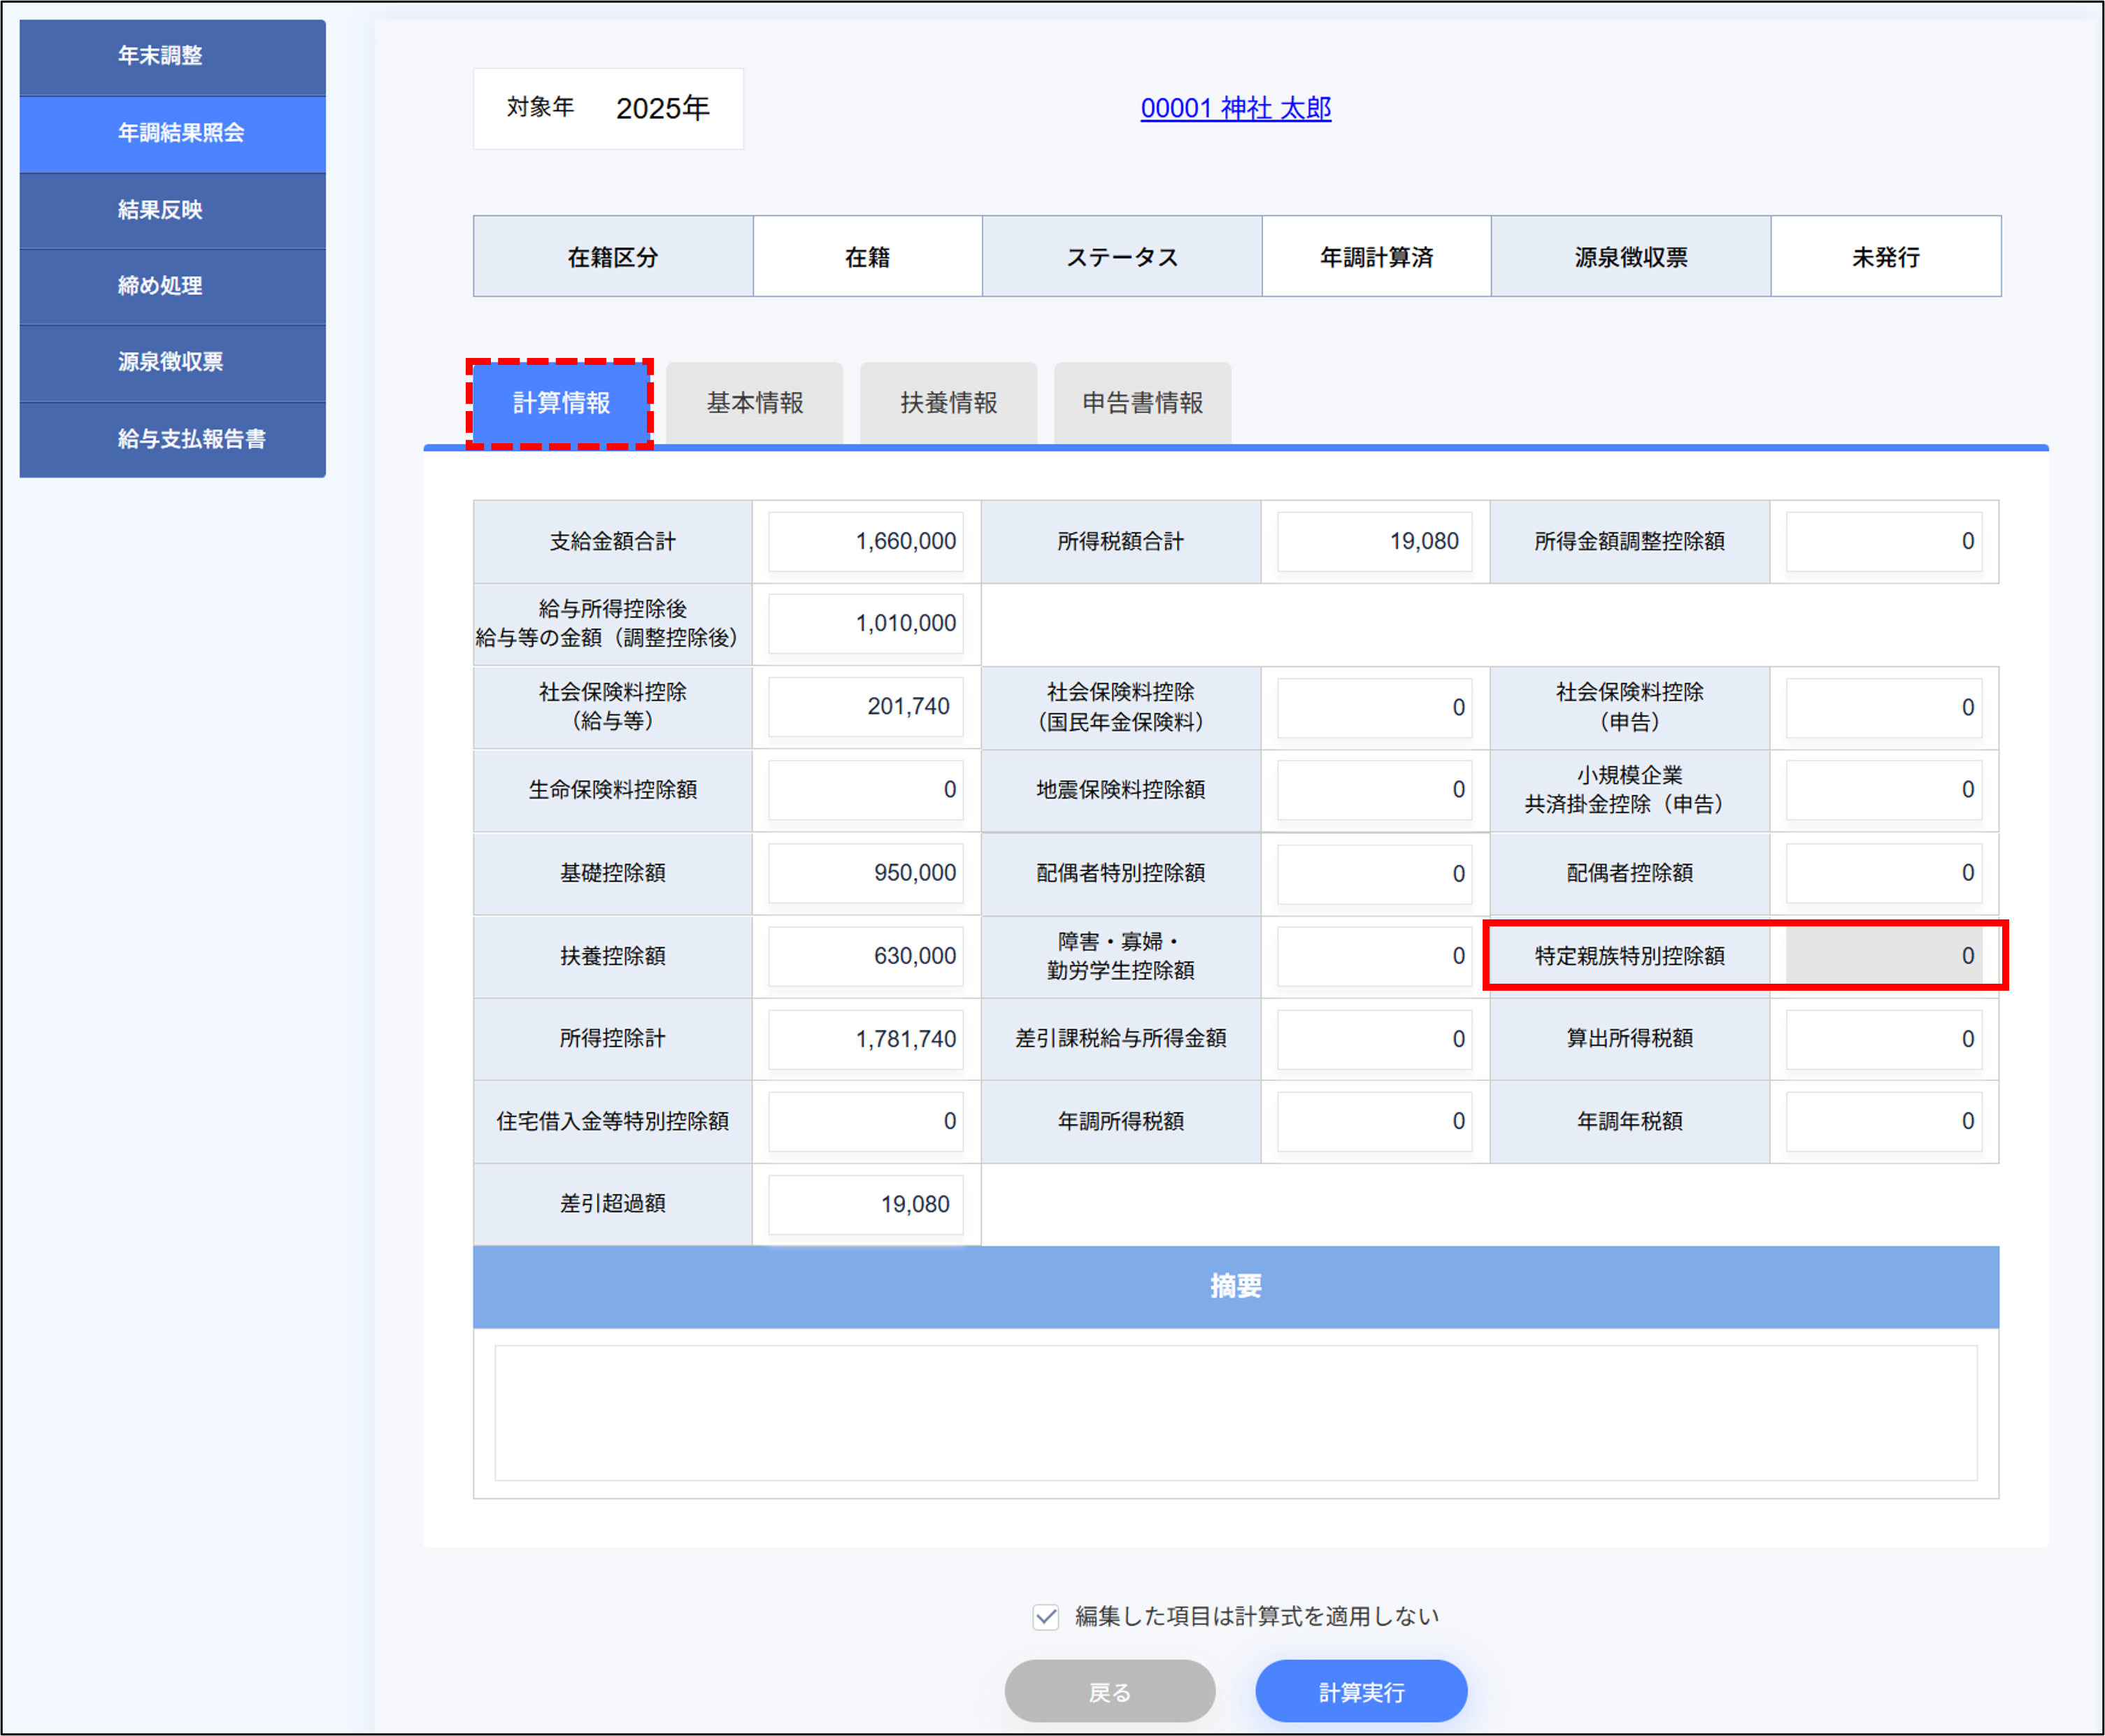Click inside the 支給金額合計 amount field

click(x=865, y=541)
